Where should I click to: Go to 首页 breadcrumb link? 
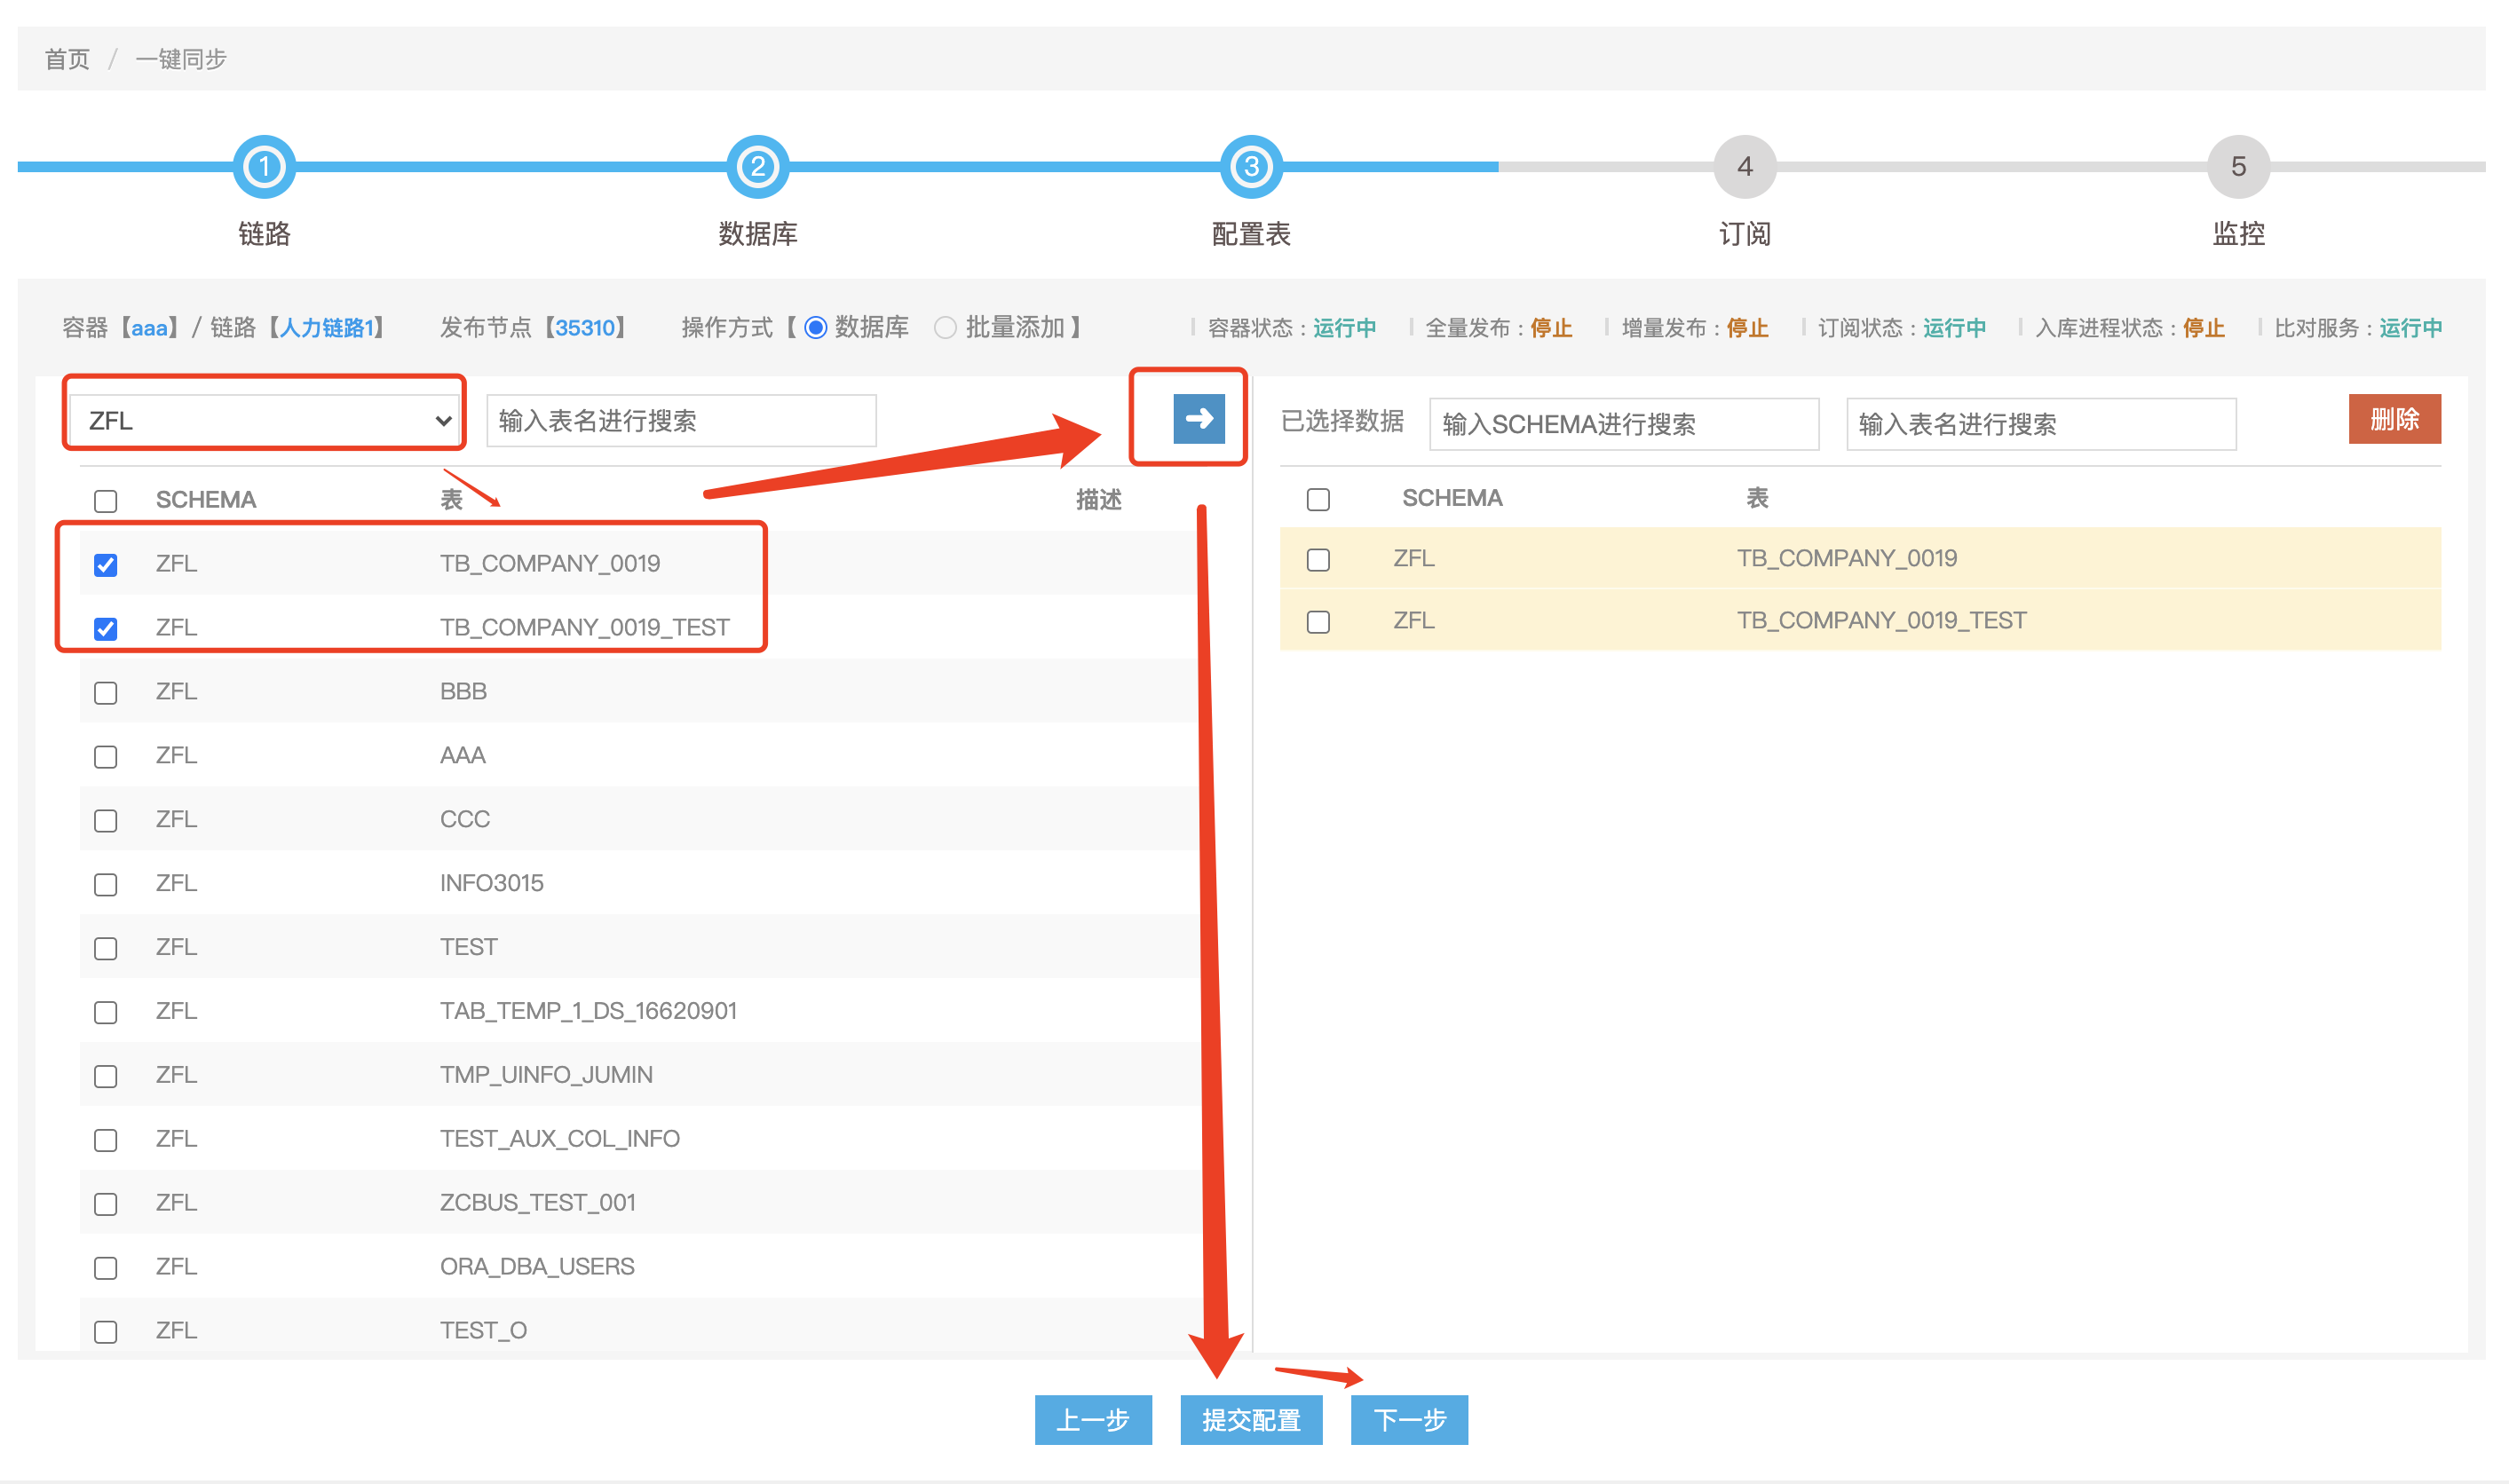67,59
